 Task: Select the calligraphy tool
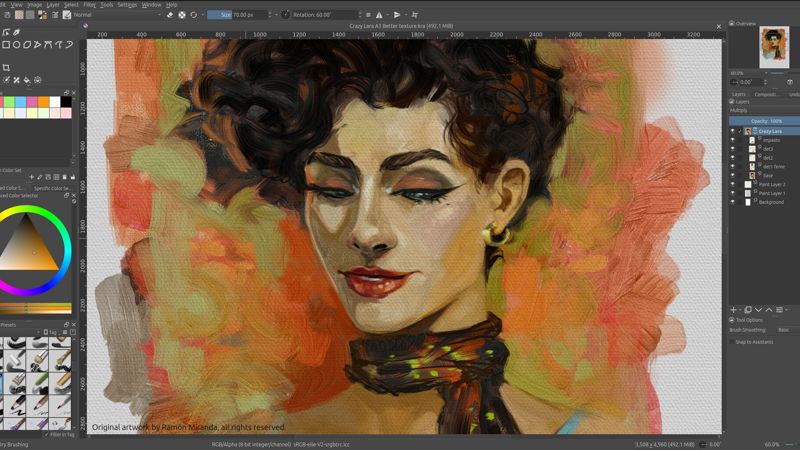pos(17,32)
